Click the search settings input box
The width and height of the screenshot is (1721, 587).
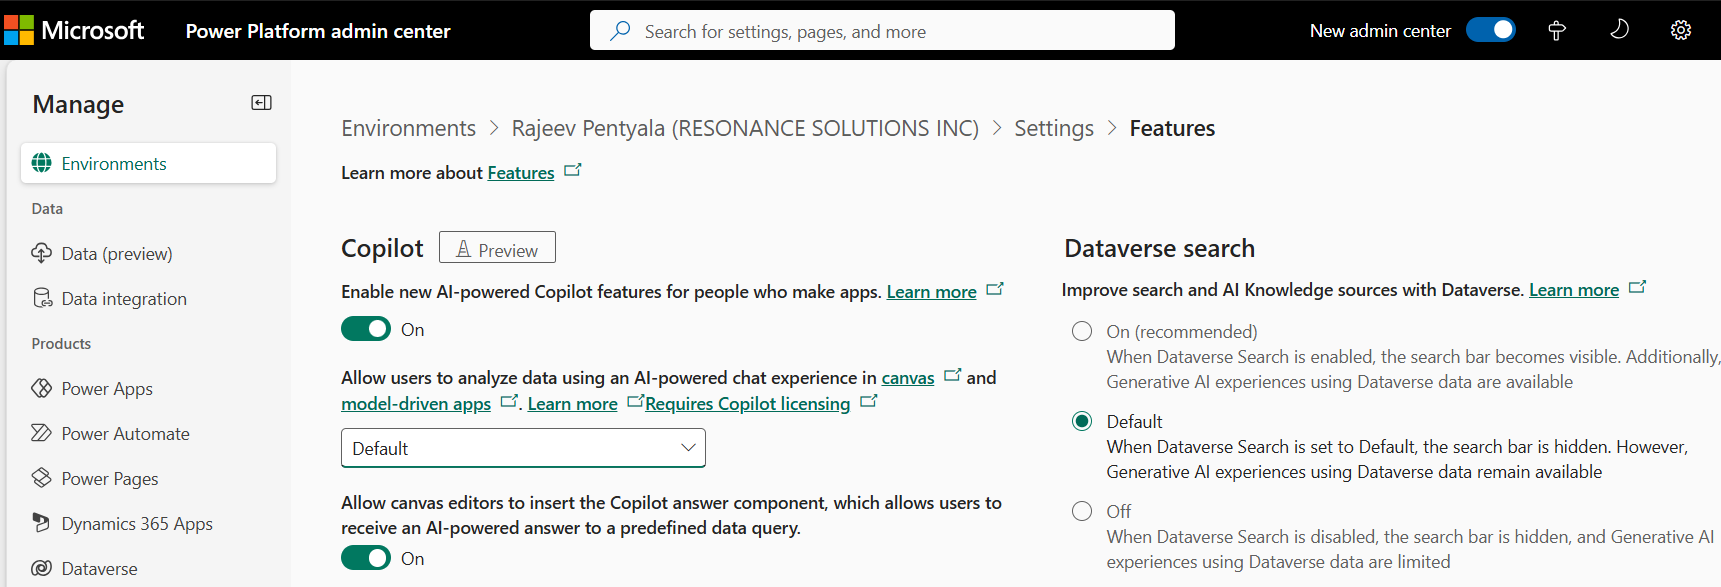(882, 31)
